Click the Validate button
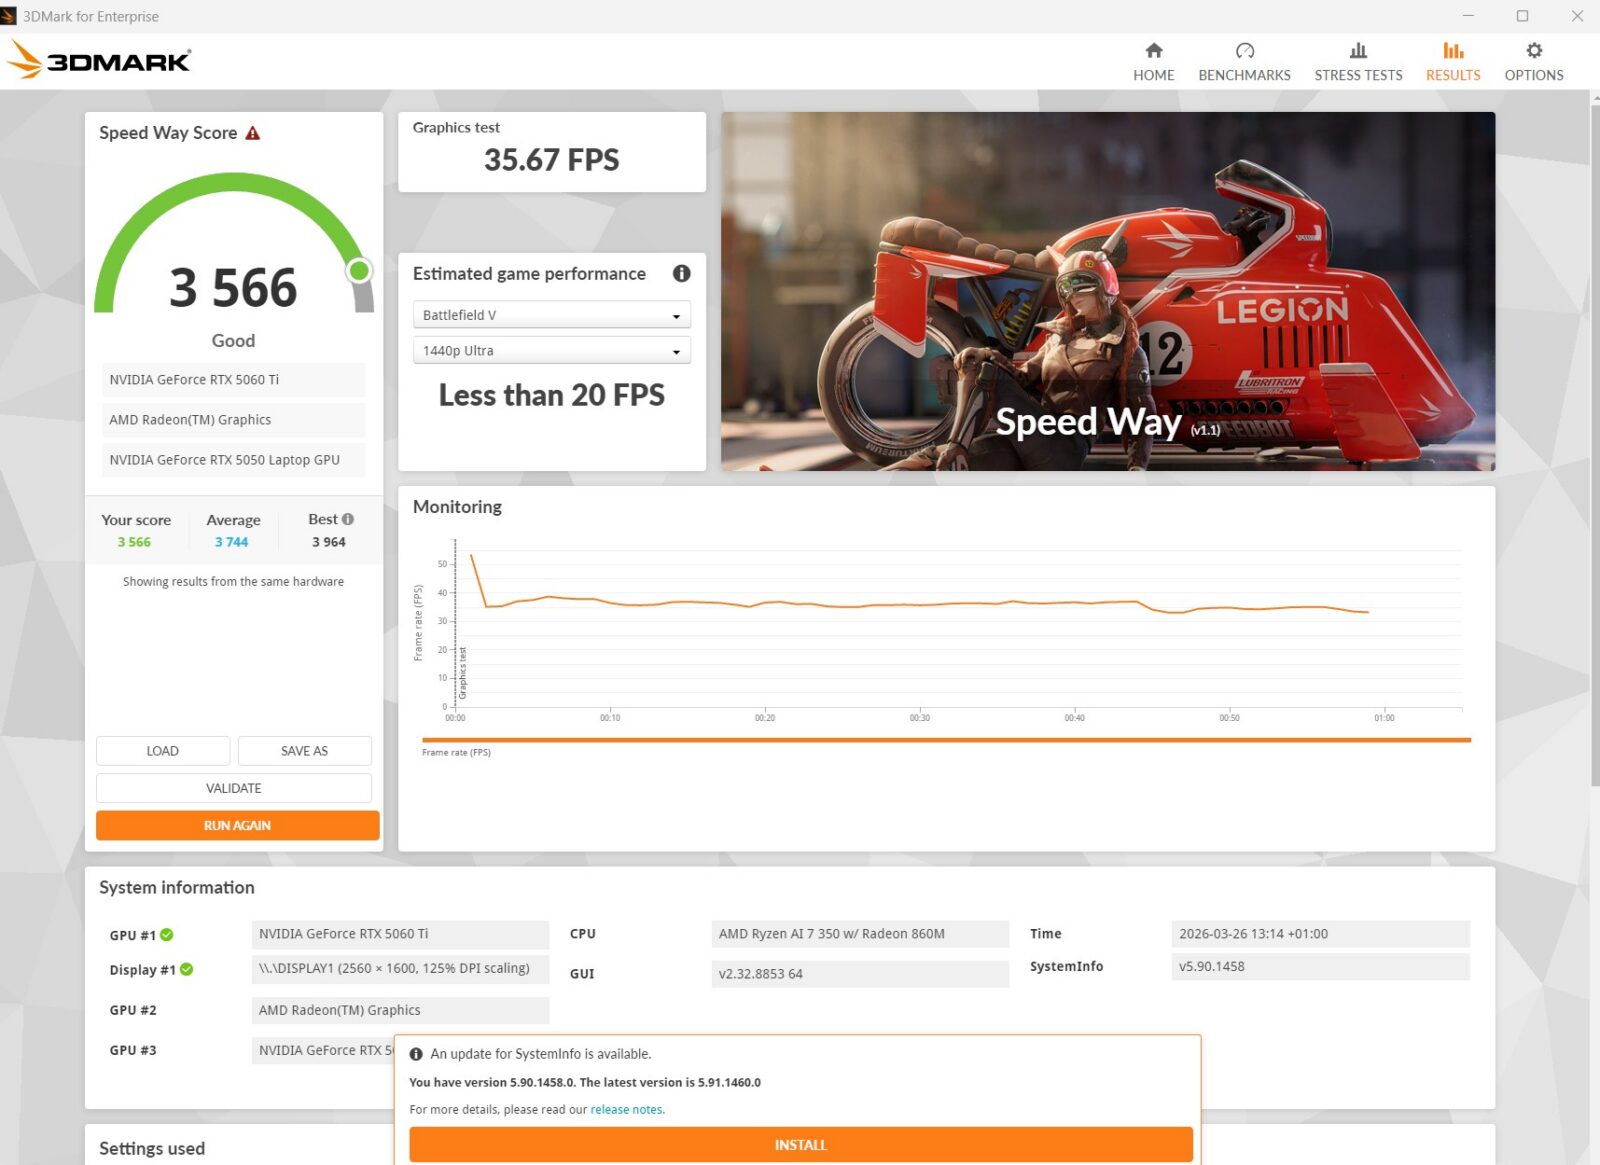1600x1165 pixels. coord(233,788)
